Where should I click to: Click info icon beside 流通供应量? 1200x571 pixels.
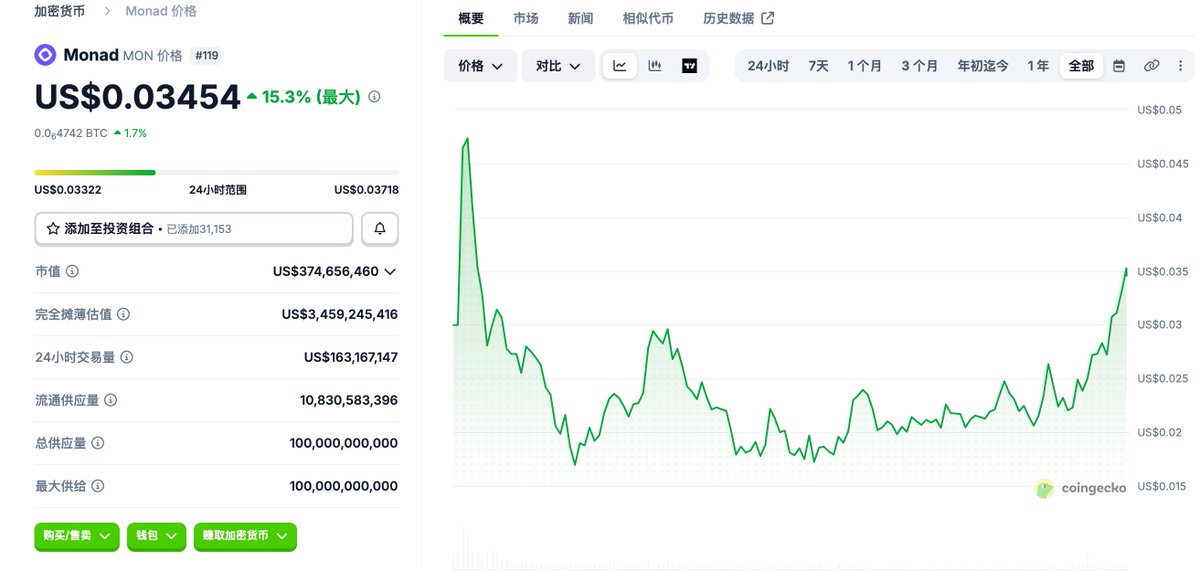(110, 400)
